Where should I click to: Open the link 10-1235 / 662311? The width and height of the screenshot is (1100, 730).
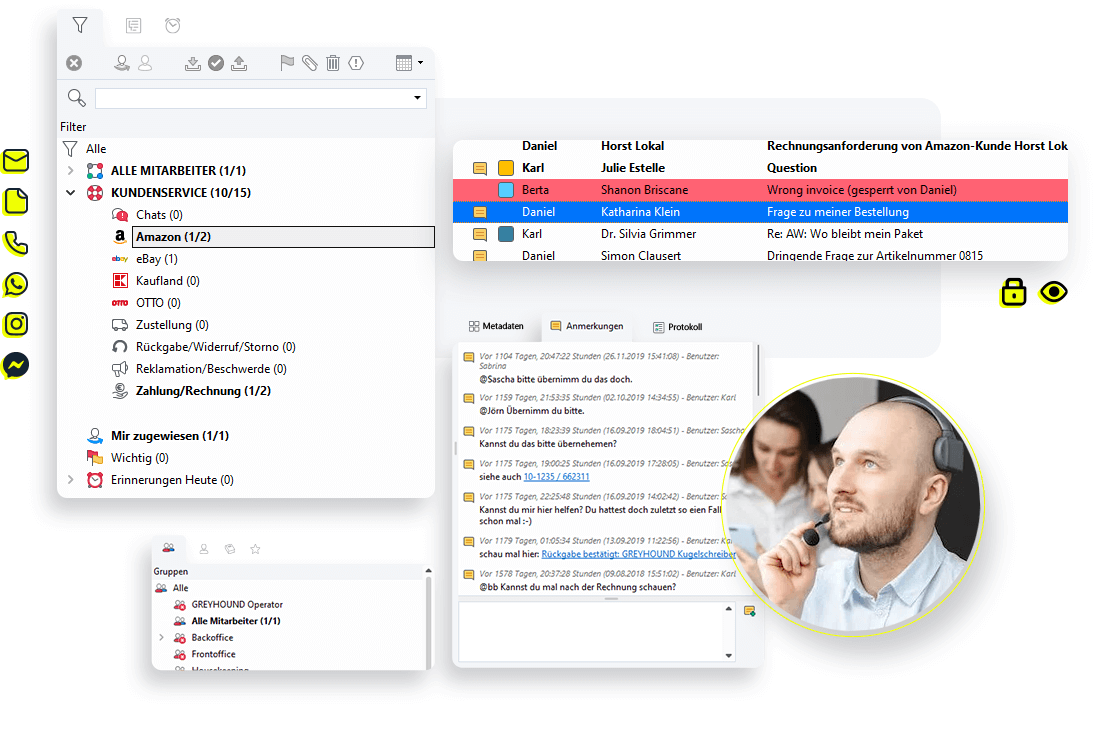coord(556,477)
